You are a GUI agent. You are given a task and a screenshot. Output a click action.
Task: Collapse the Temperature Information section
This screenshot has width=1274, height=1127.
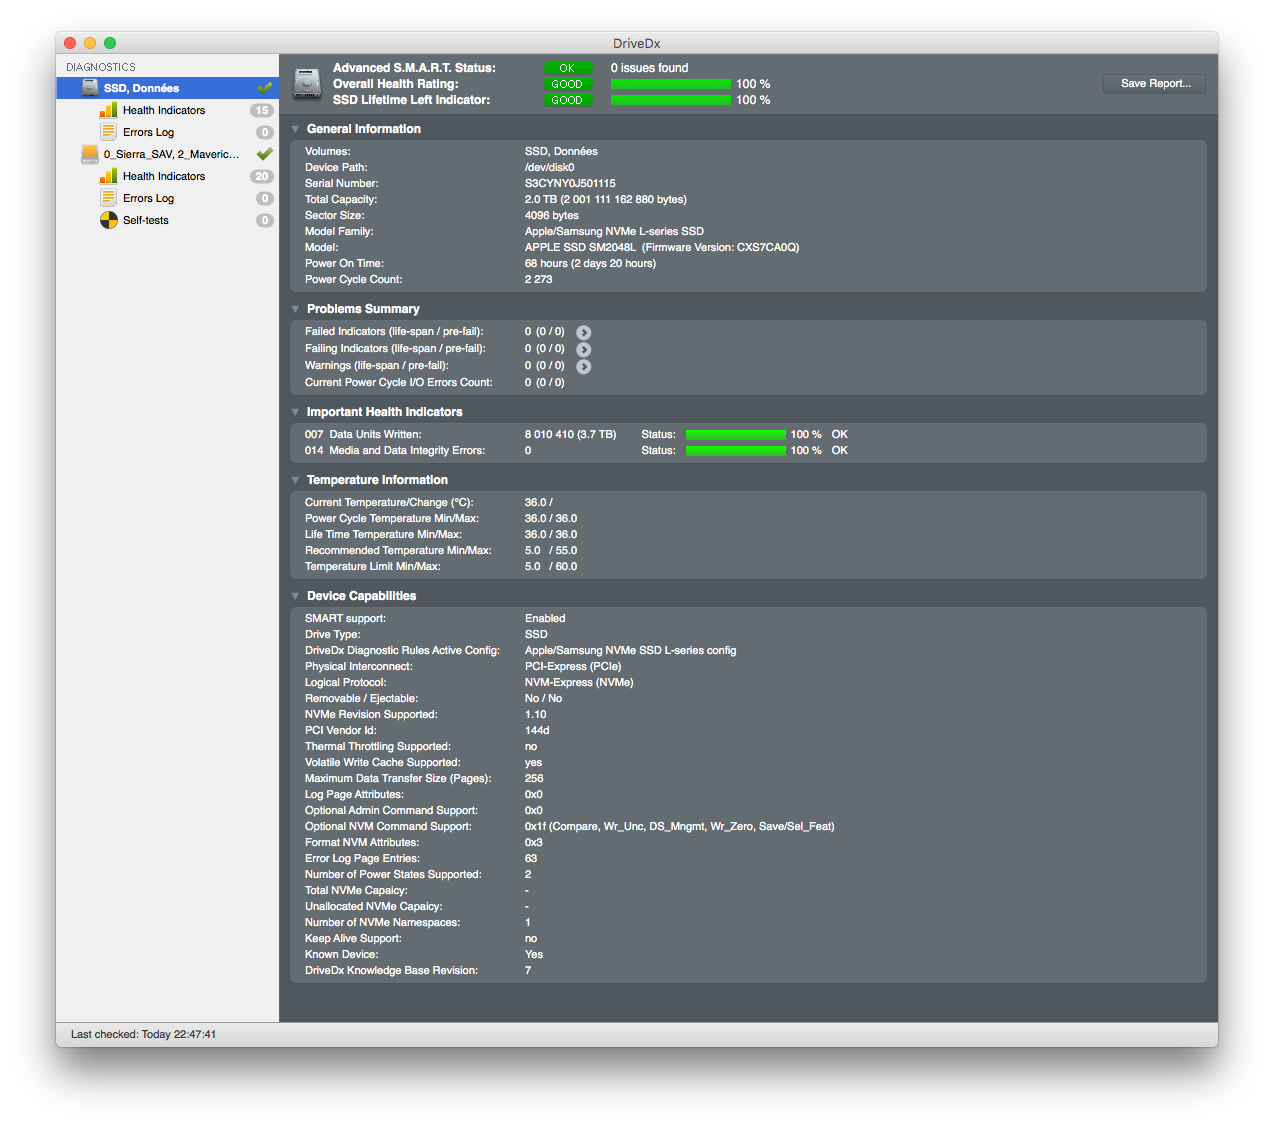(x=296, y=480)
